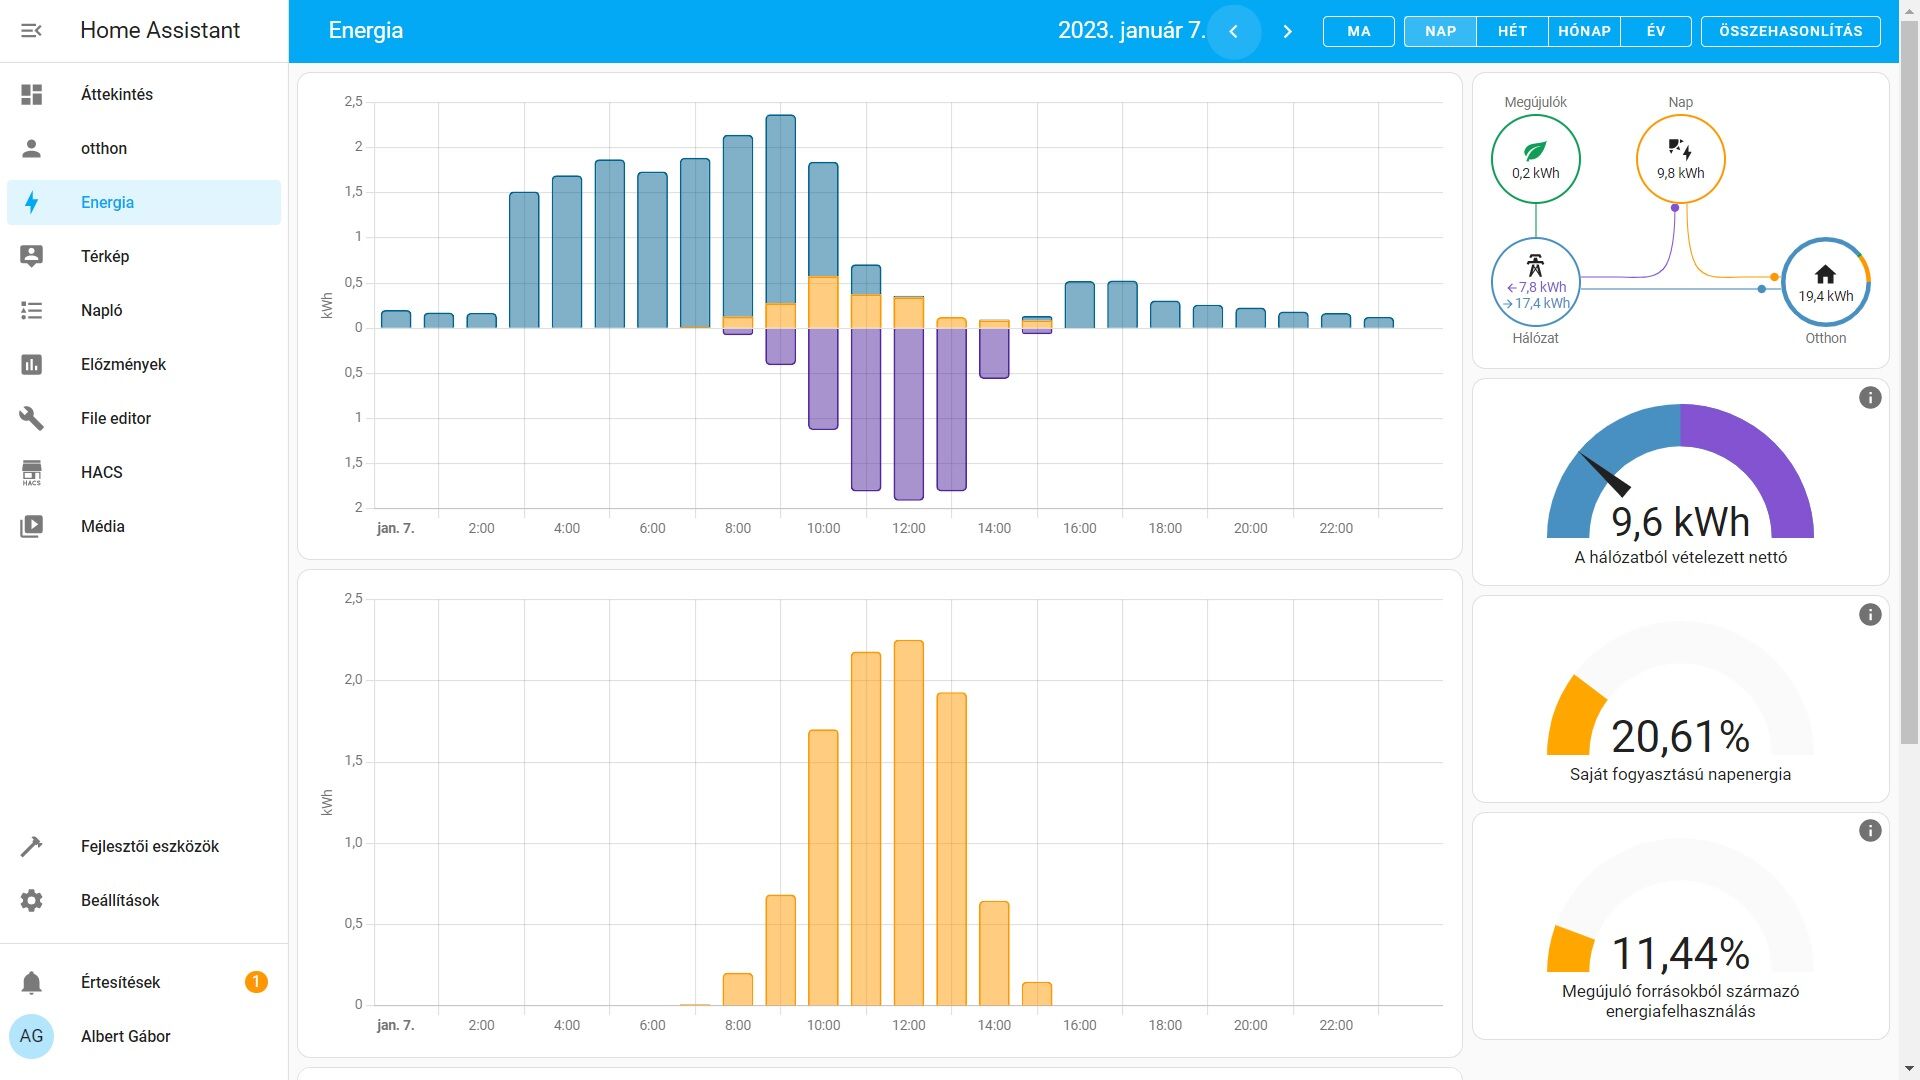The image size is (1920, 1080).
Task: Select the NAP period toggle
Action: [1440, 31]
